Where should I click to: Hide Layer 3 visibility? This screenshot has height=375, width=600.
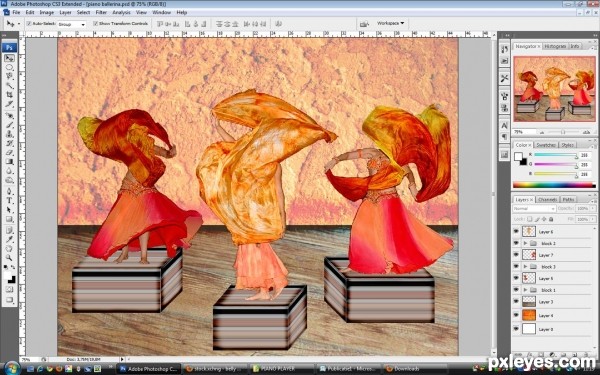tap(516, 302)
